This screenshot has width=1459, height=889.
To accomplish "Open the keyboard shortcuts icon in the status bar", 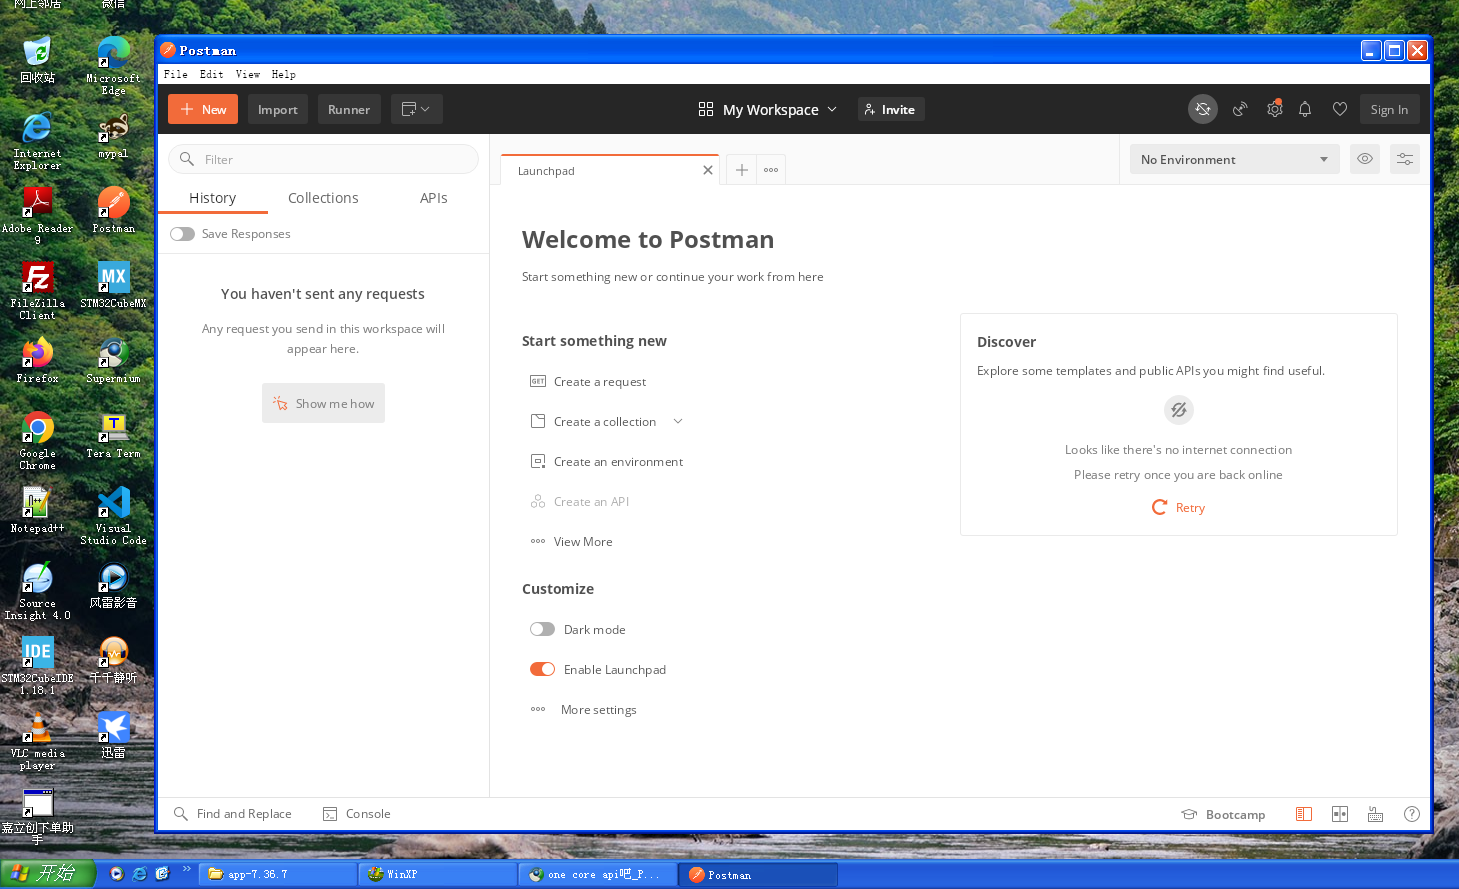I will pos(1376,814).
